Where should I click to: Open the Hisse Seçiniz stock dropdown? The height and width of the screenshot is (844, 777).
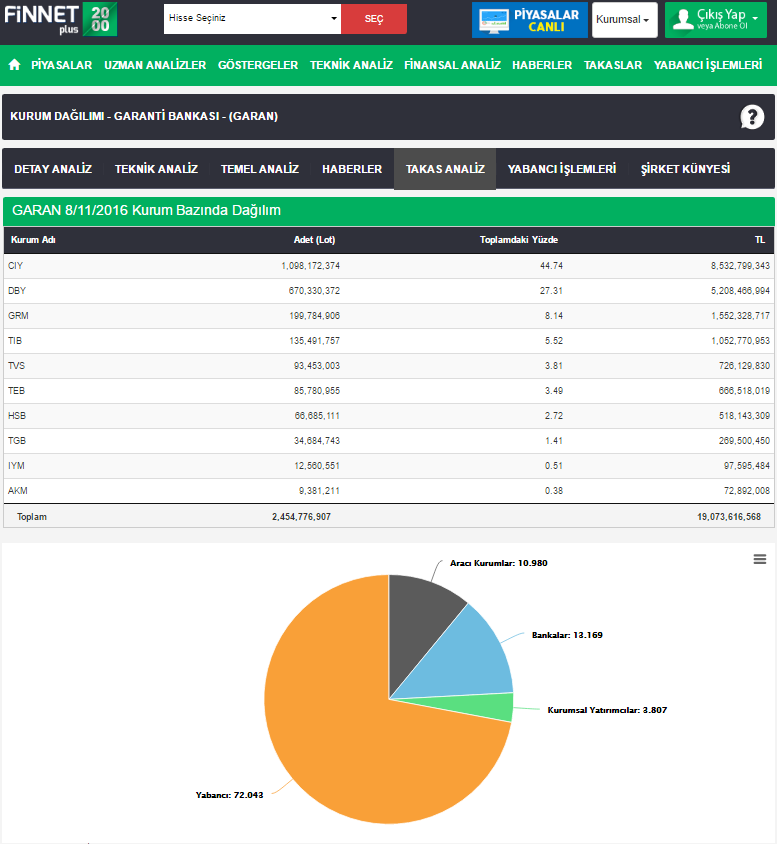pos(252,18)
